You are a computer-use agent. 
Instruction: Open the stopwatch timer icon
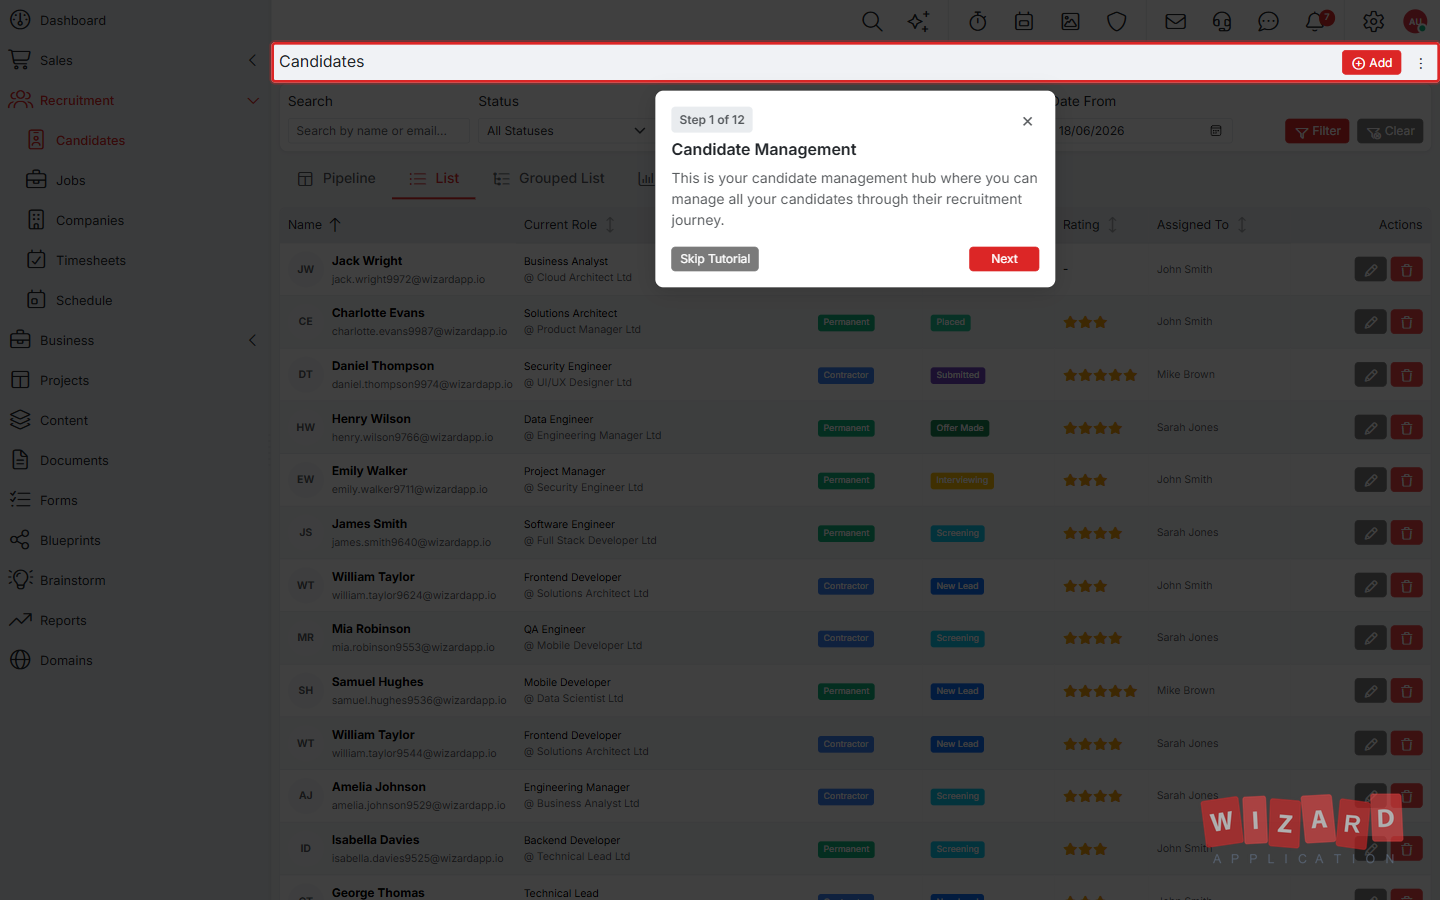point(978,21)
